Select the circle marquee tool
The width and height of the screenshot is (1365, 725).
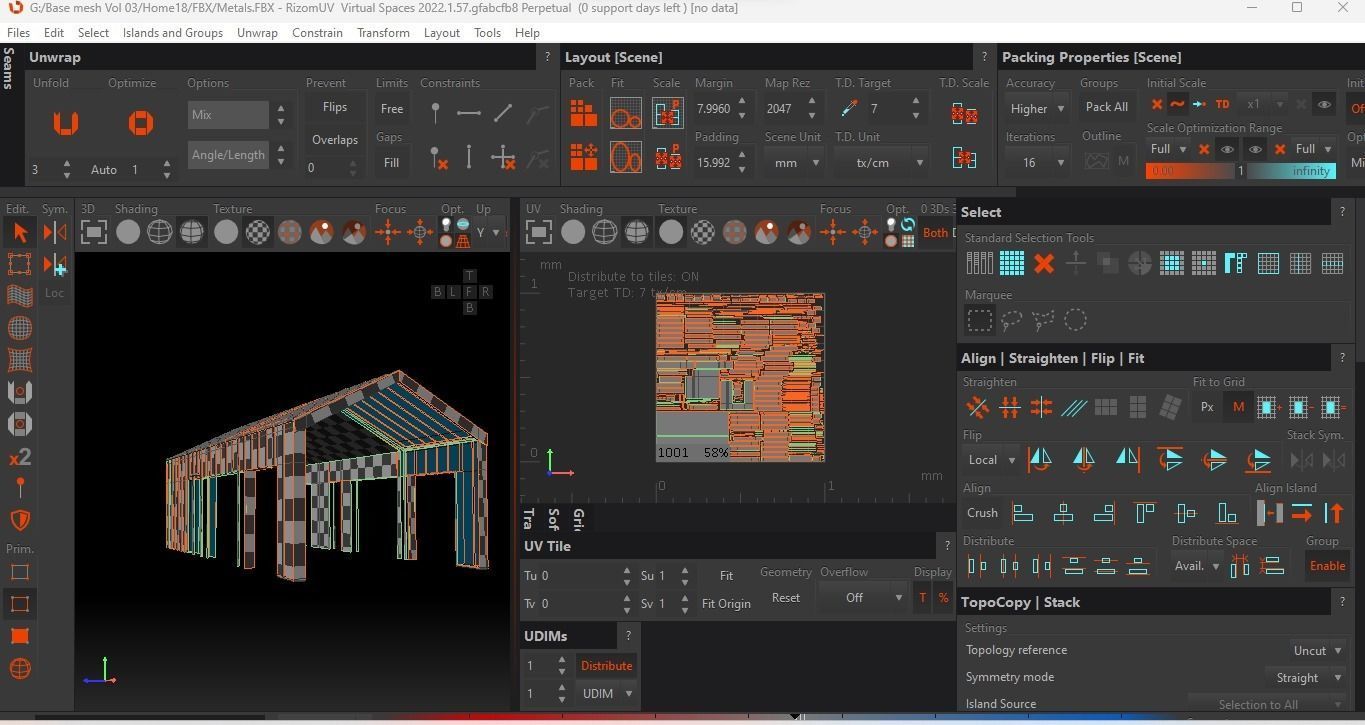click(1075, 320)
